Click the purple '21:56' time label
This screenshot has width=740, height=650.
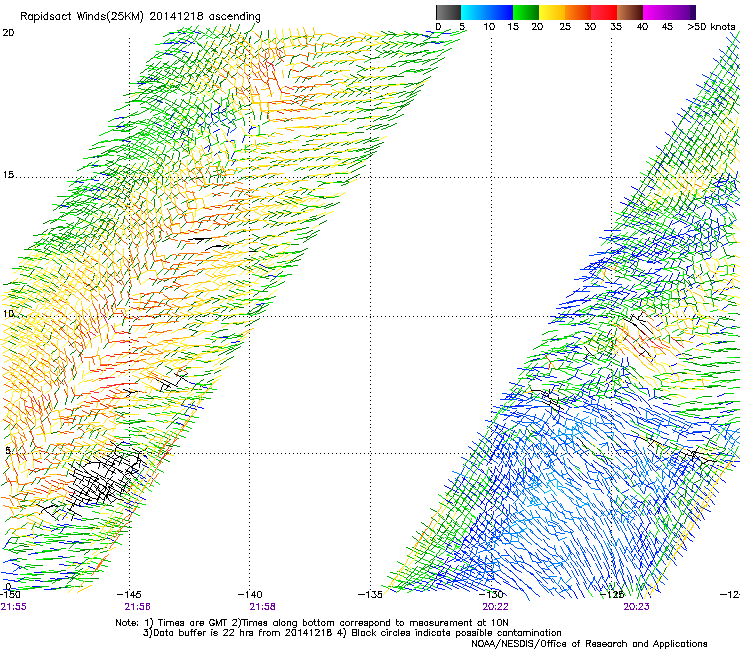(x=137, y=607)
